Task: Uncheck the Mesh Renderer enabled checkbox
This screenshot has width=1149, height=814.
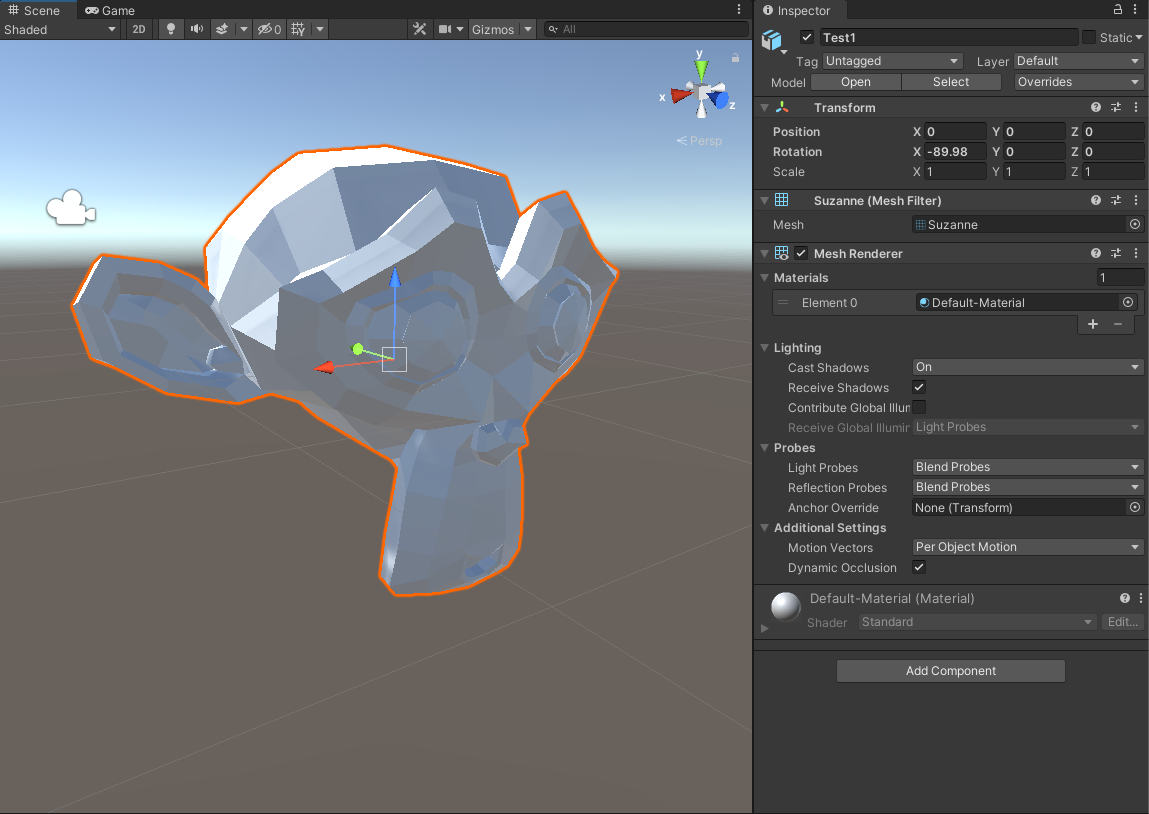Action: point(801,253)
